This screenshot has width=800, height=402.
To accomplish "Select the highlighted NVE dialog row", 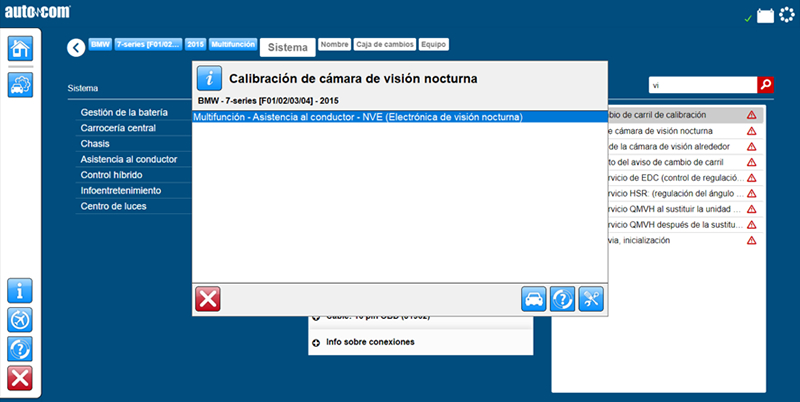I will (x=399, y=117).
